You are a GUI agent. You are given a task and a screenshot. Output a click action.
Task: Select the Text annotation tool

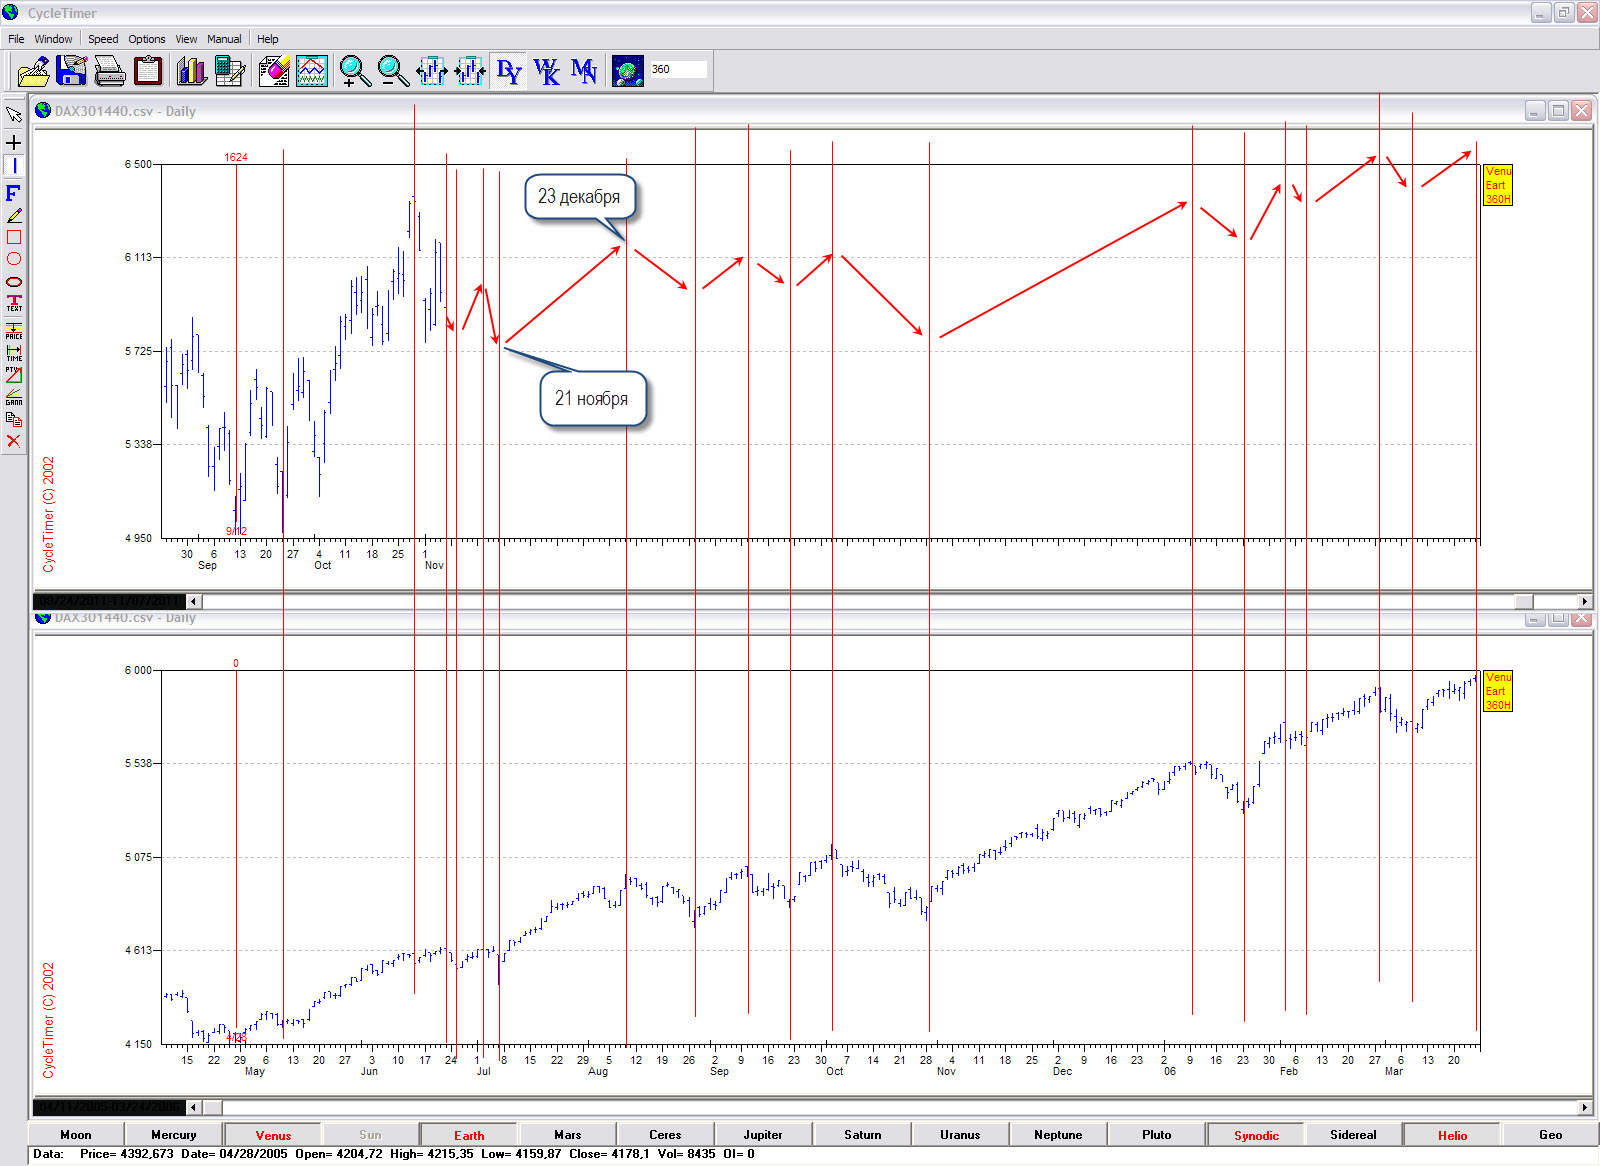pos(14,303)
